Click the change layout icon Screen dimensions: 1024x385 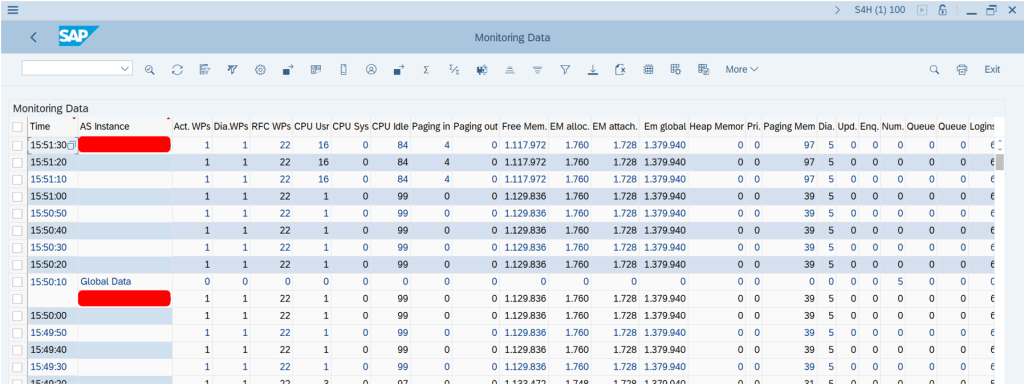point(676,69)
